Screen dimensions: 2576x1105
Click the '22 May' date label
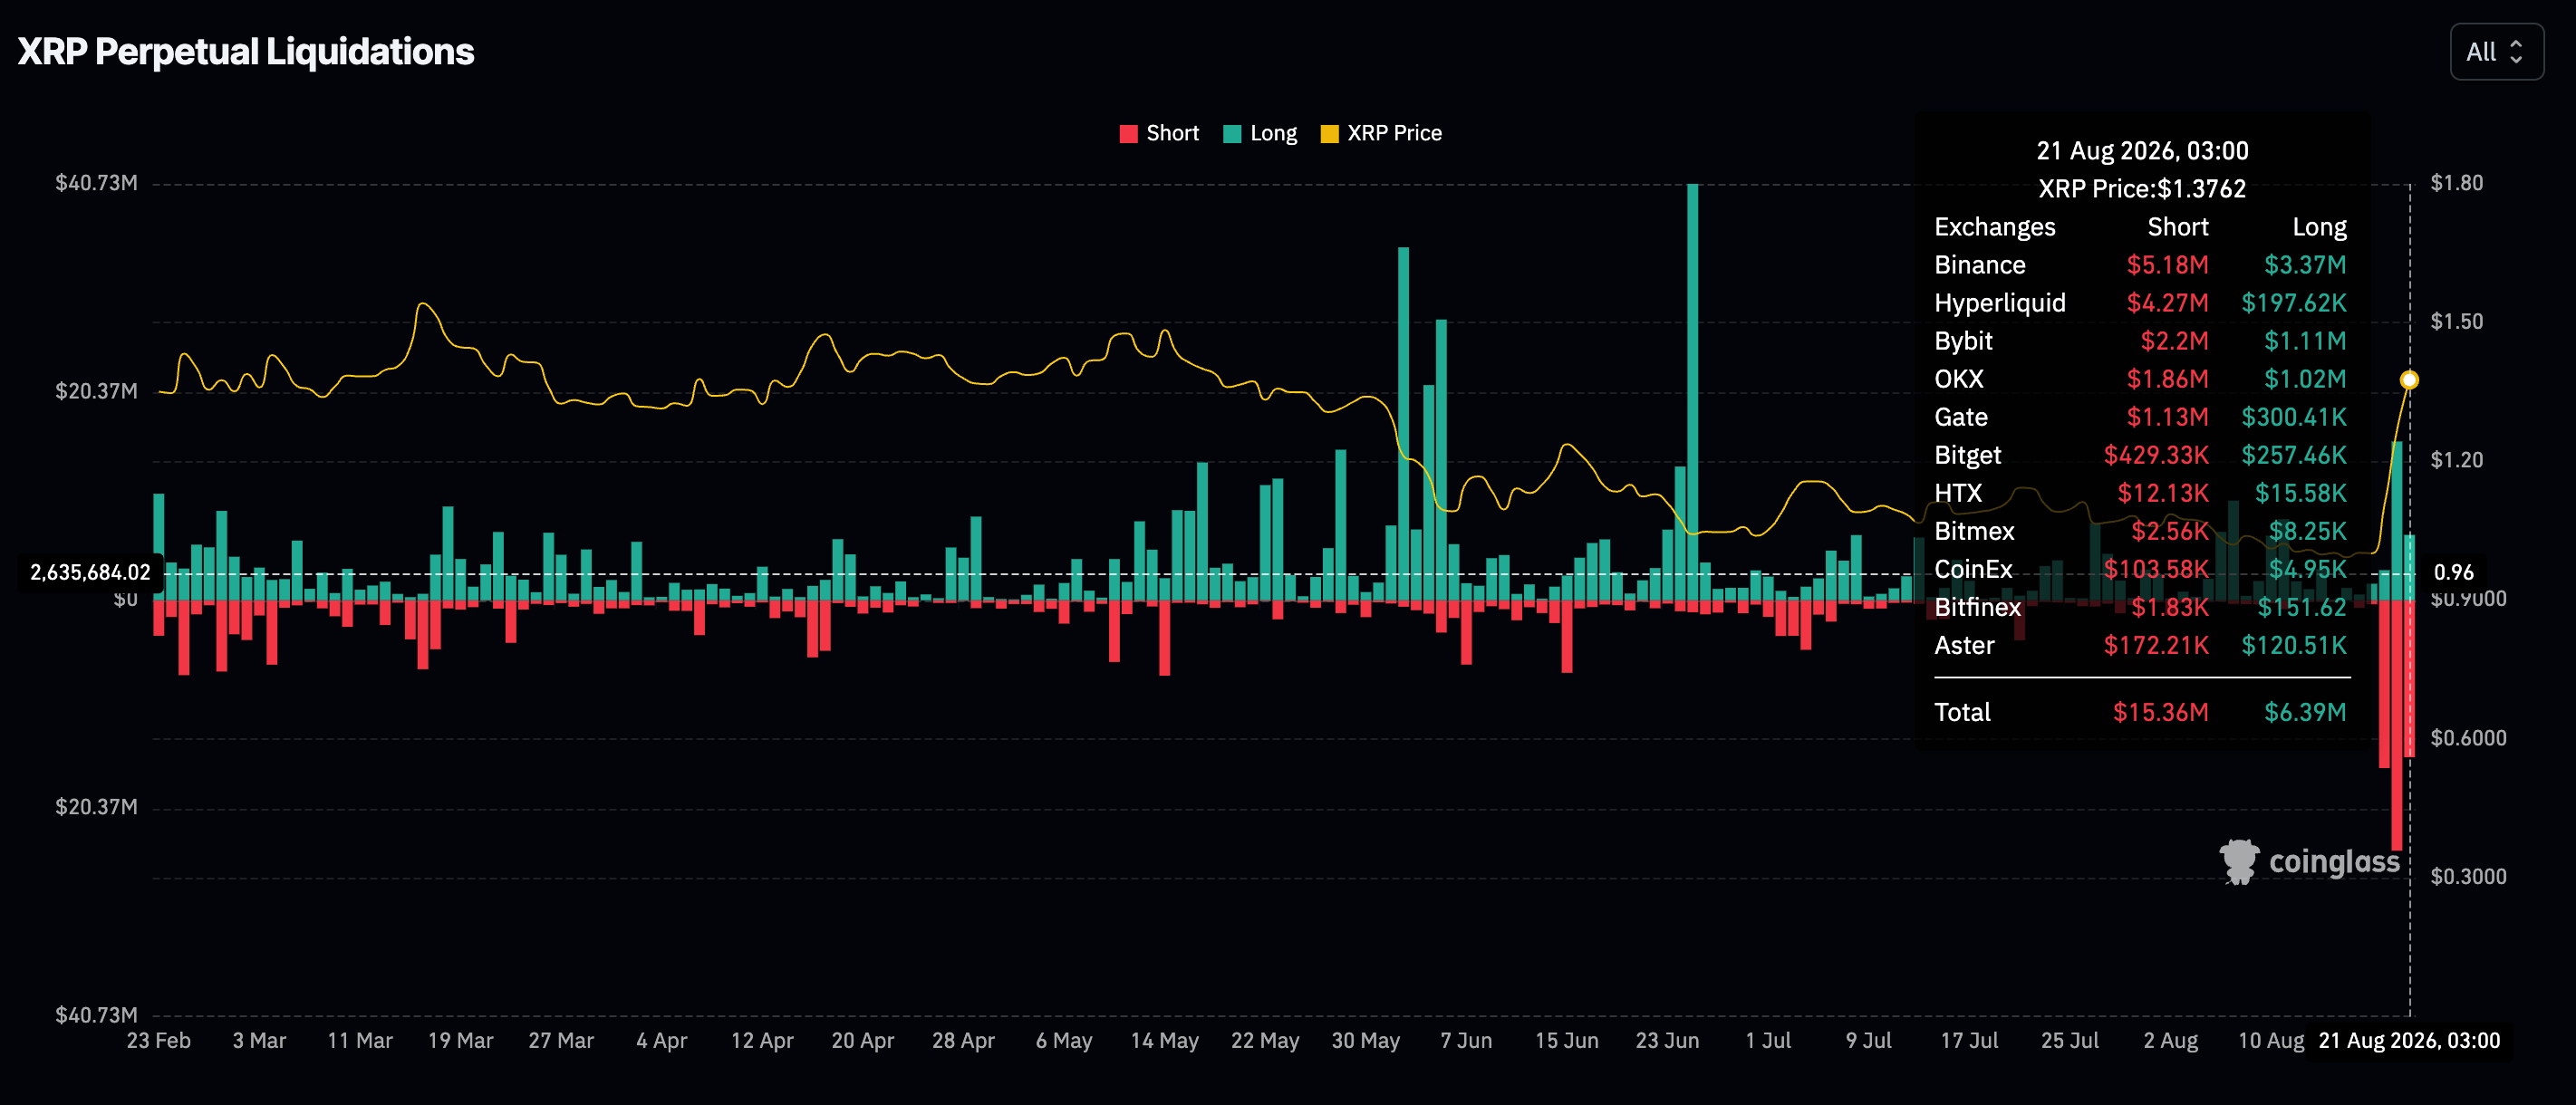[1265, 1041]
